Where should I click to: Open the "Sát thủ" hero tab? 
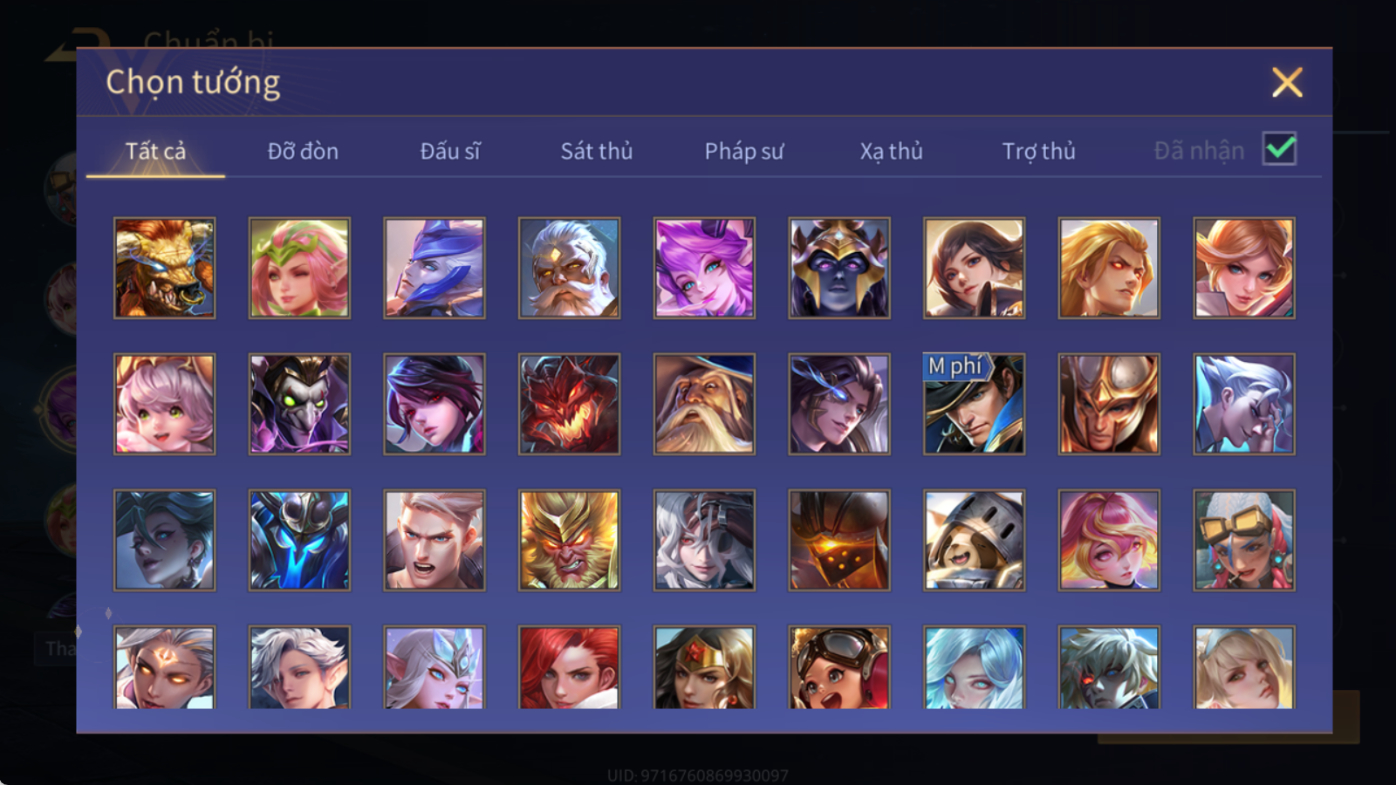point(597,151)
